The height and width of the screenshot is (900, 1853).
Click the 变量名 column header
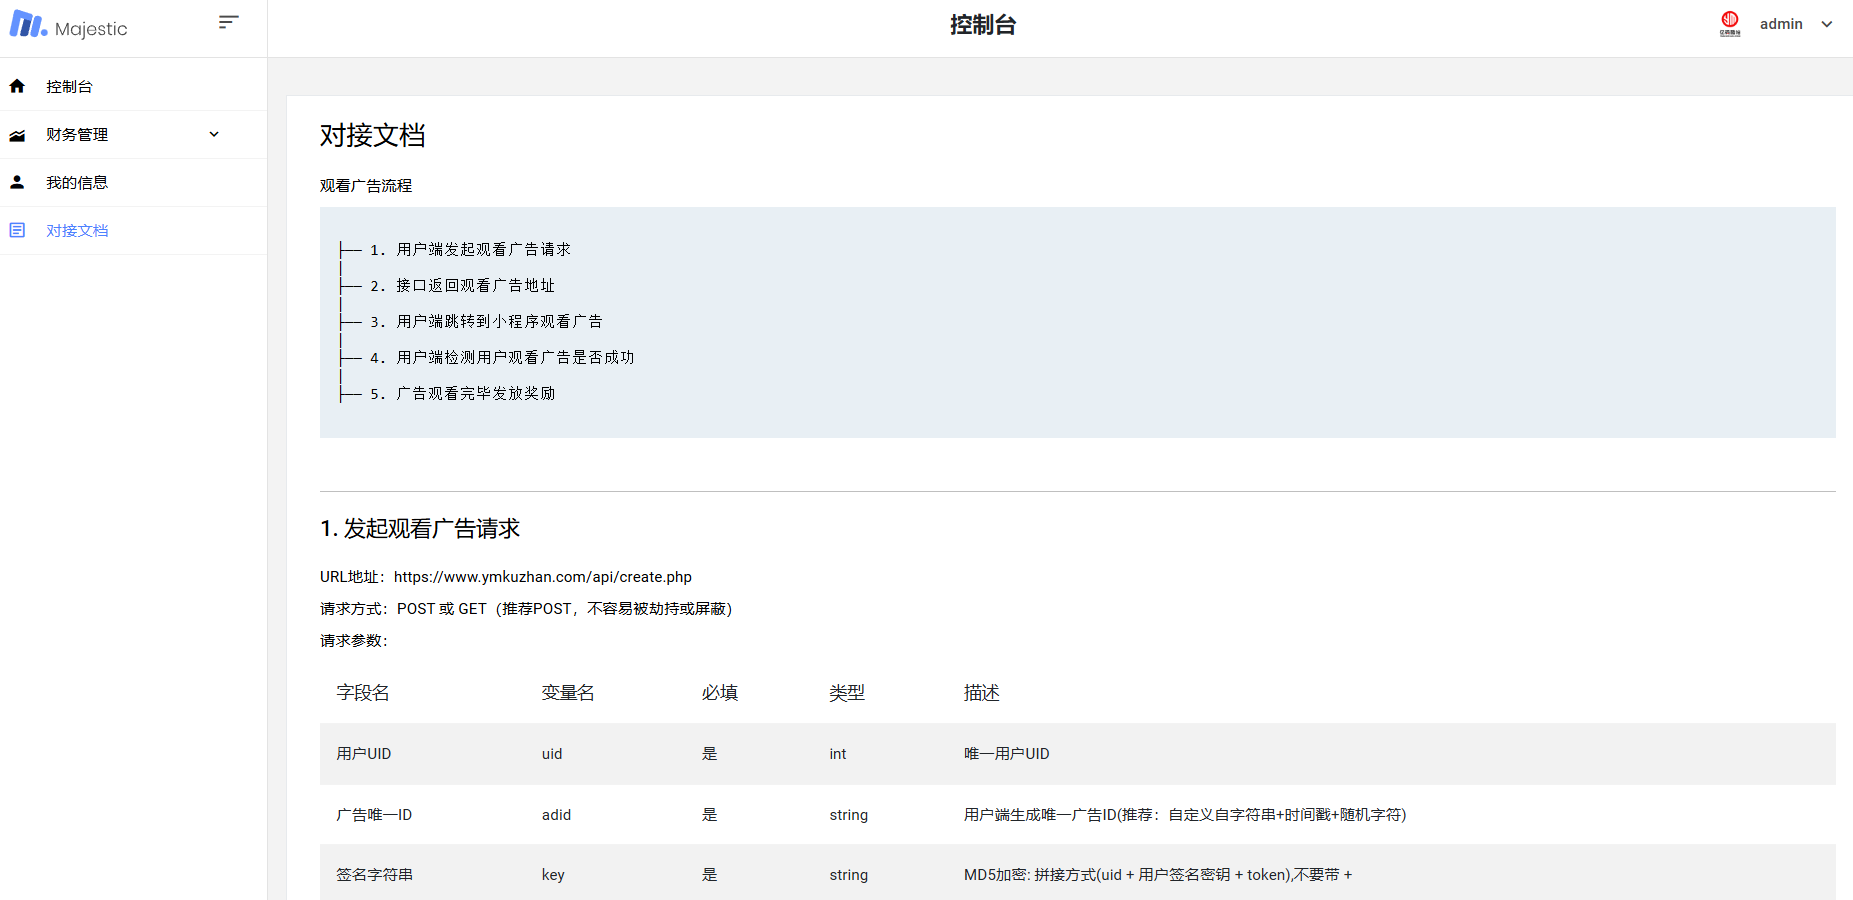tap(568, 693)
